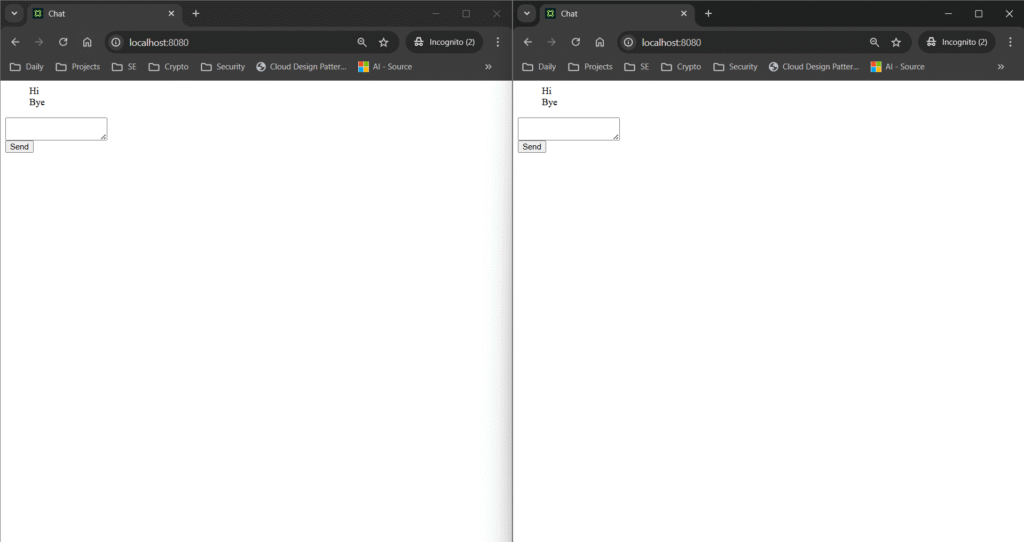Close the Chat tab in left window
This screenshot has width=1024, height=542.
171,13
